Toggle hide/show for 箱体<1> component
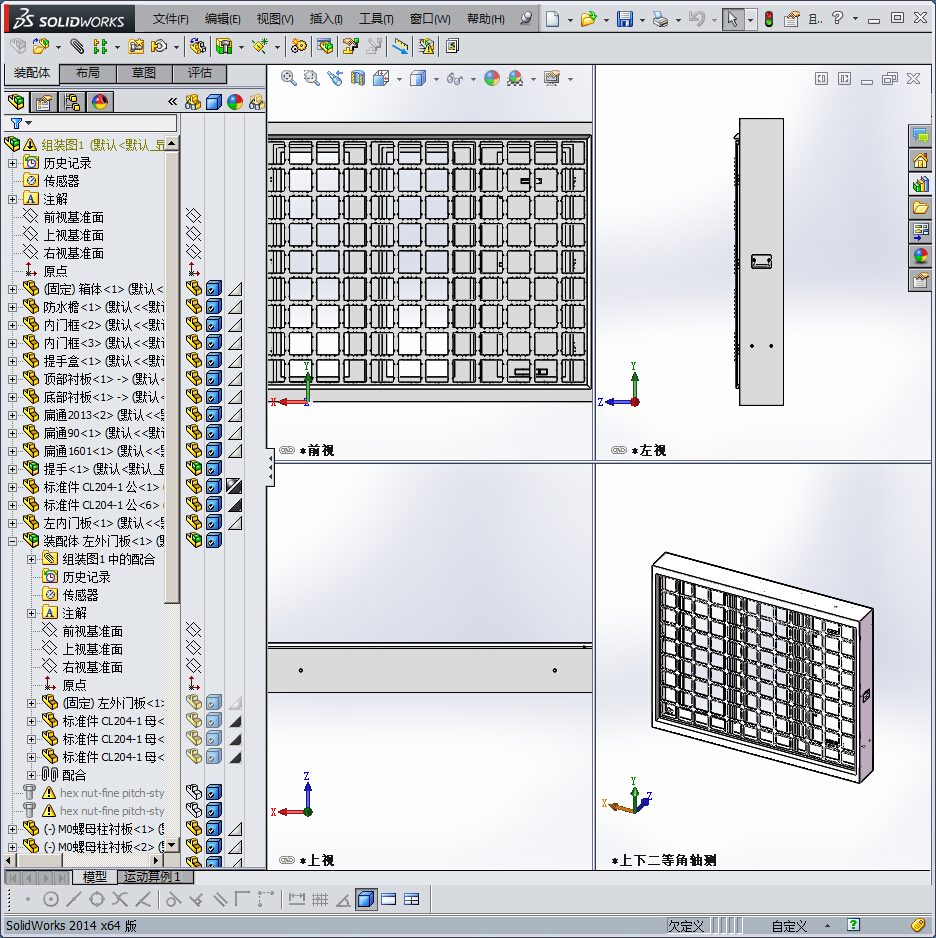Image resolution: width=936 pixels, height=938 pixels. (193, 289)
